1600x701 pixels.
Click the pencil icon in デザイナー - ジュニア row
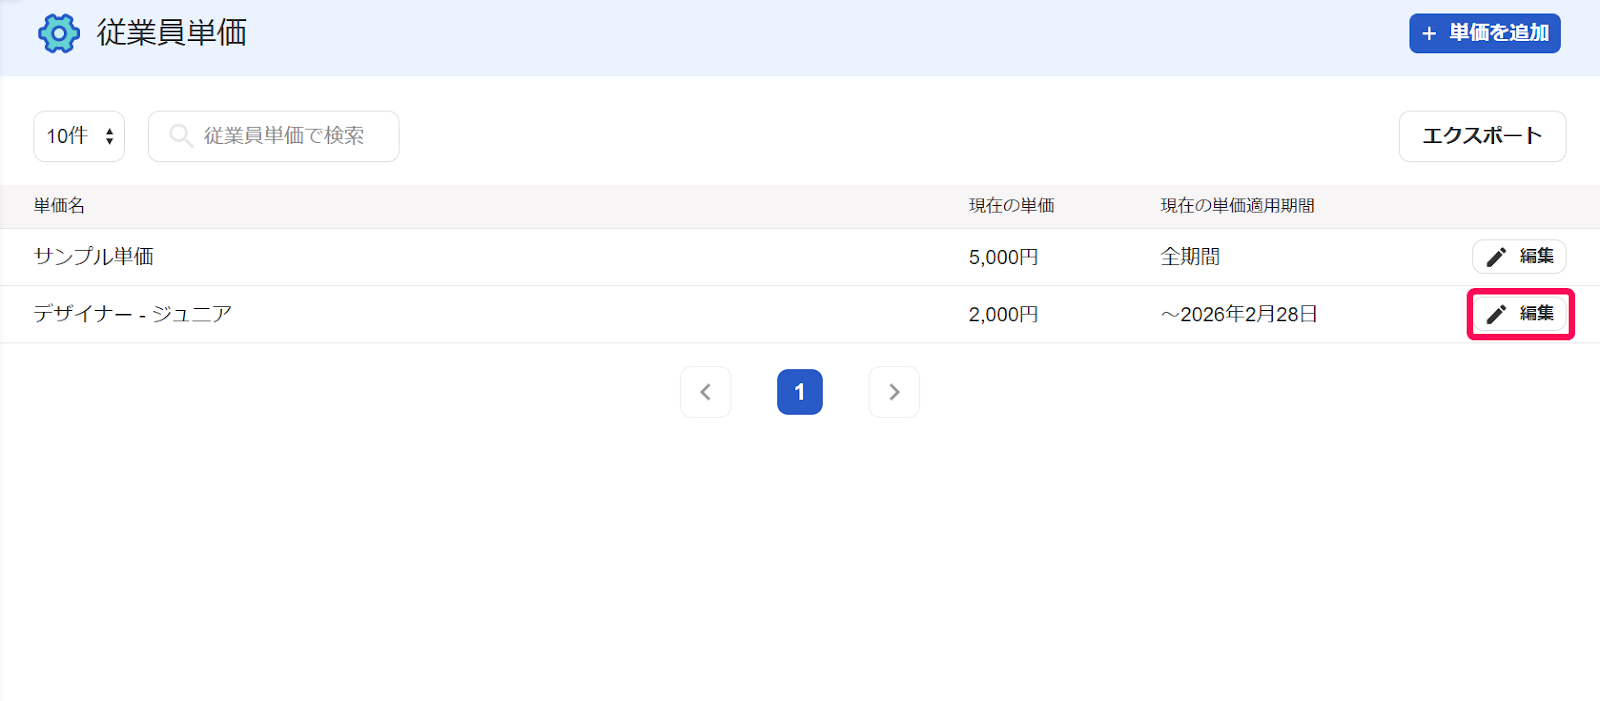pyautogui.click(x=1496, y=314)
